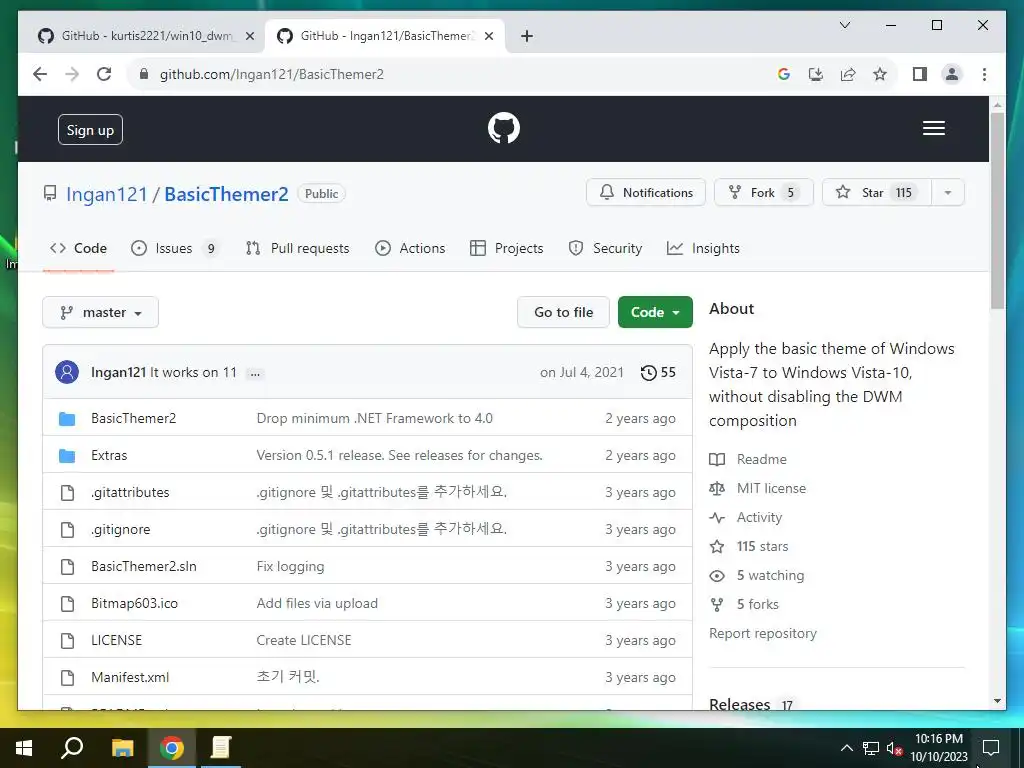Click the Report repository link
The width and height of the screenshot is (1024, 768).
coord(763,633)
